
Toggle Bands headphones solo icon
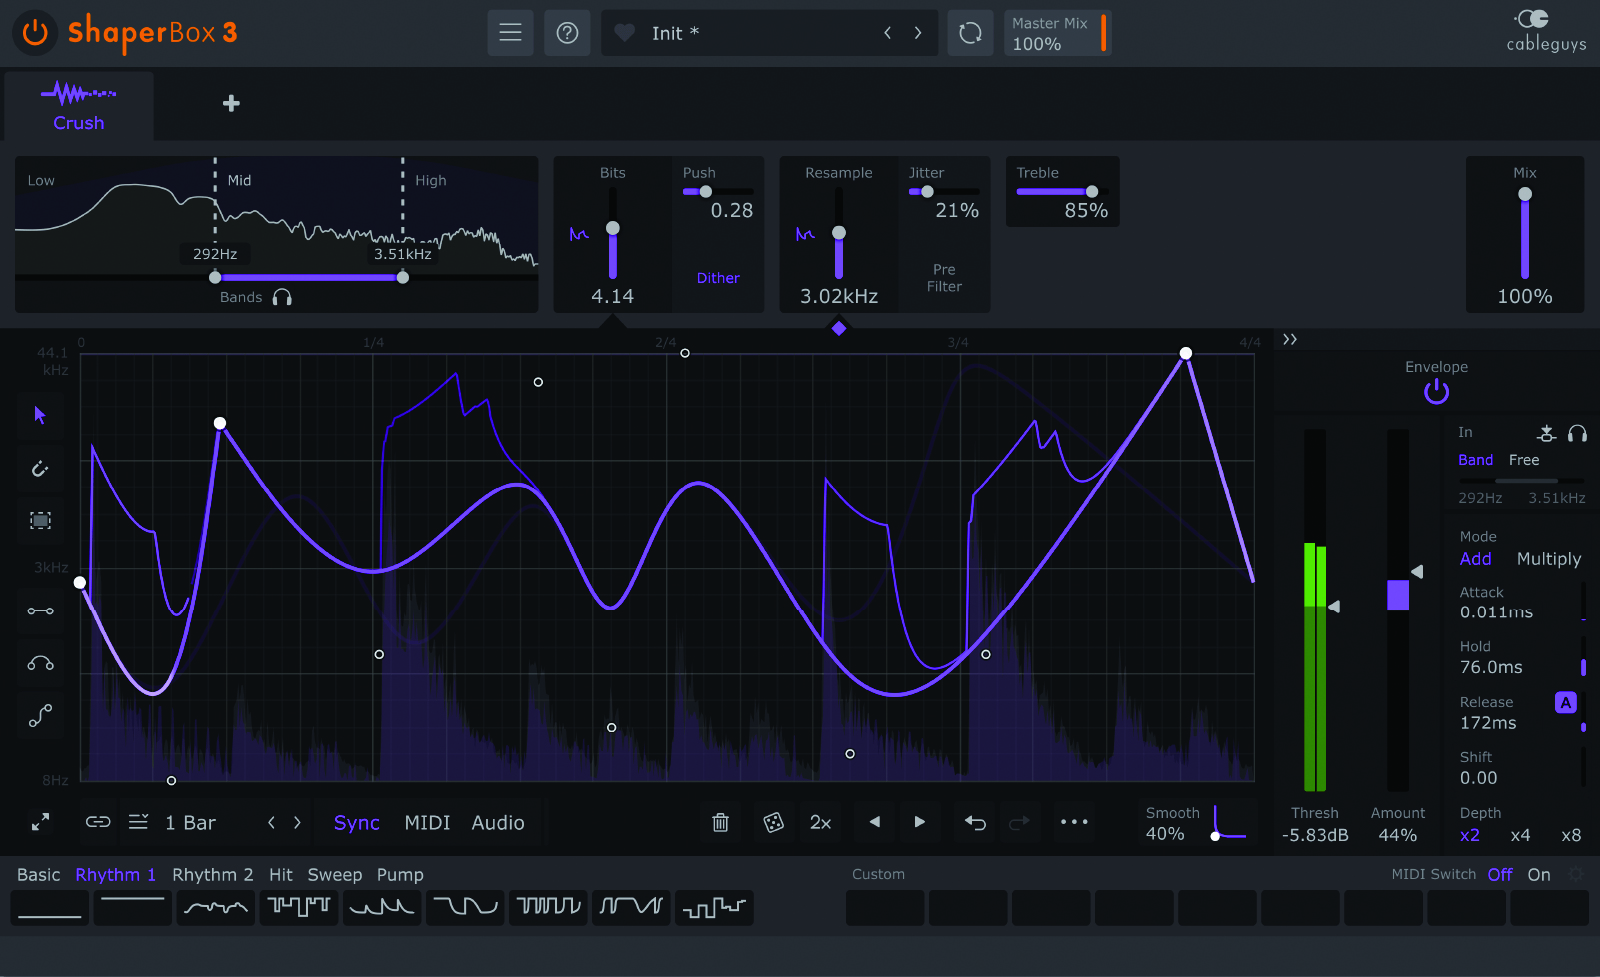pyautogui.click(x=282, y=297)
